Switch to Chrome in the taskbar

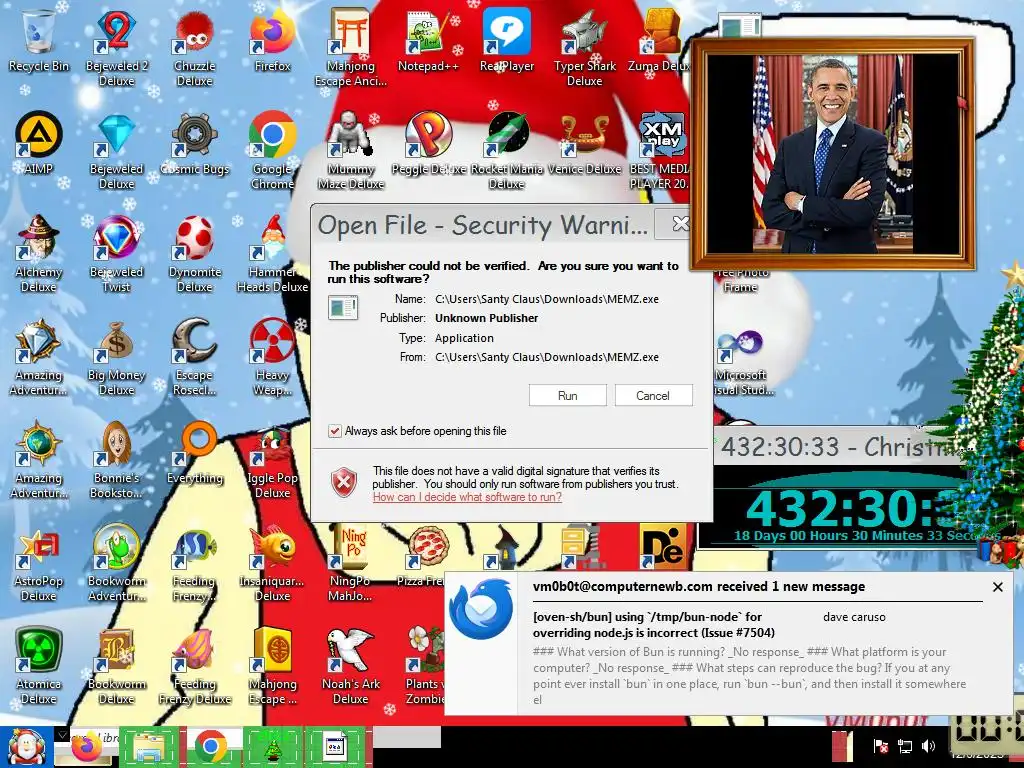pos(210,747)
